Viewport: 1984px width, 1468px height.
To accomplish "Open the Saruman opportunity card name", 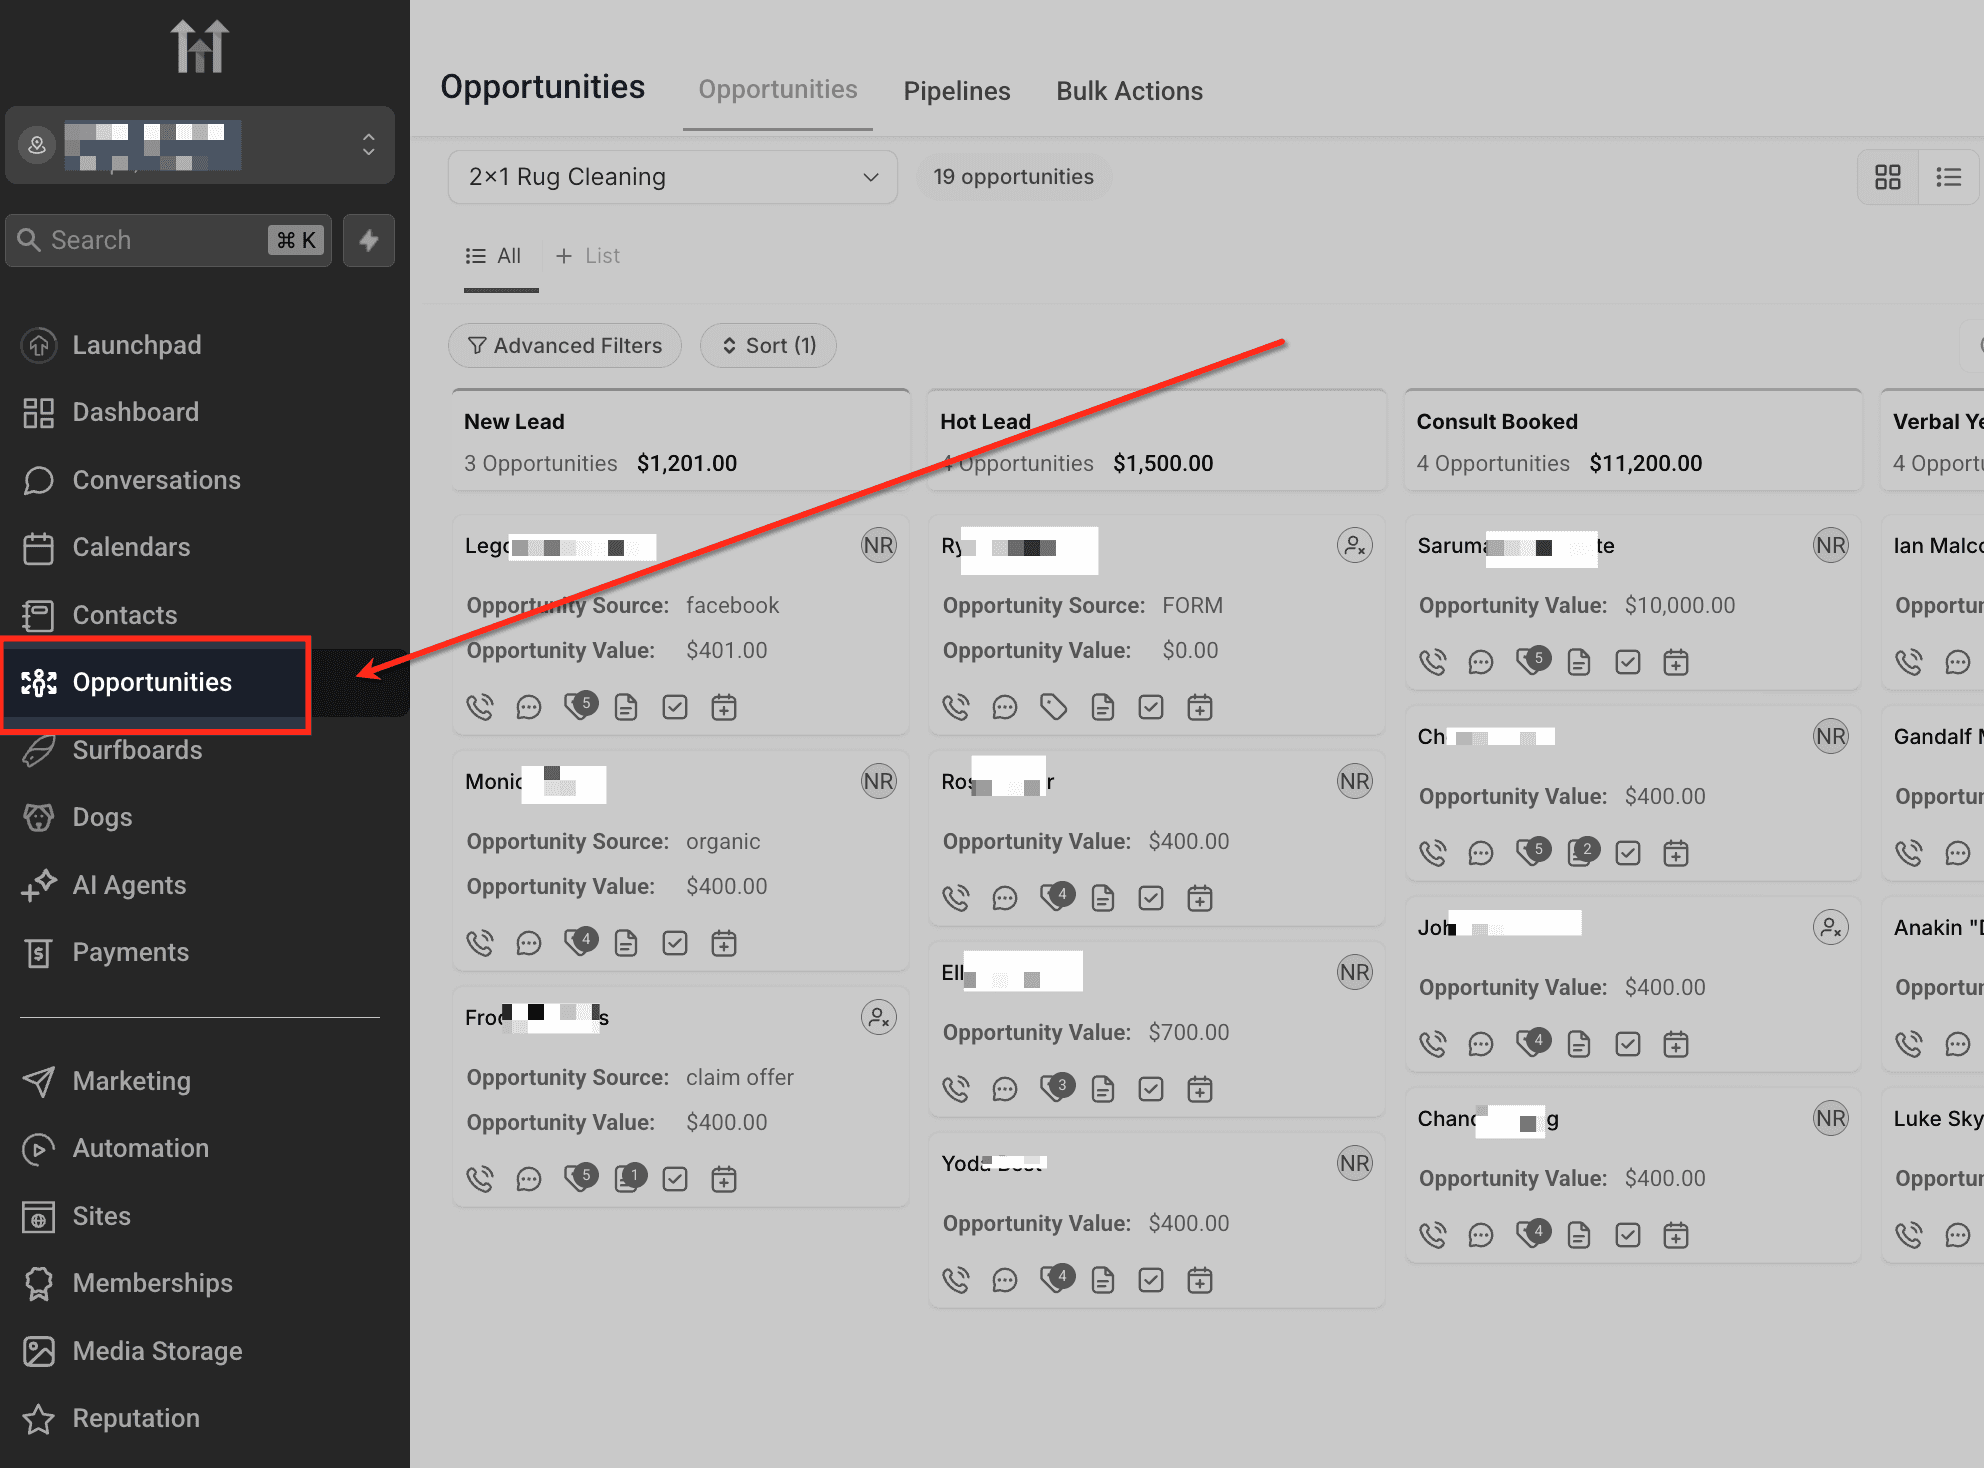I will (x=1516, y=546).
